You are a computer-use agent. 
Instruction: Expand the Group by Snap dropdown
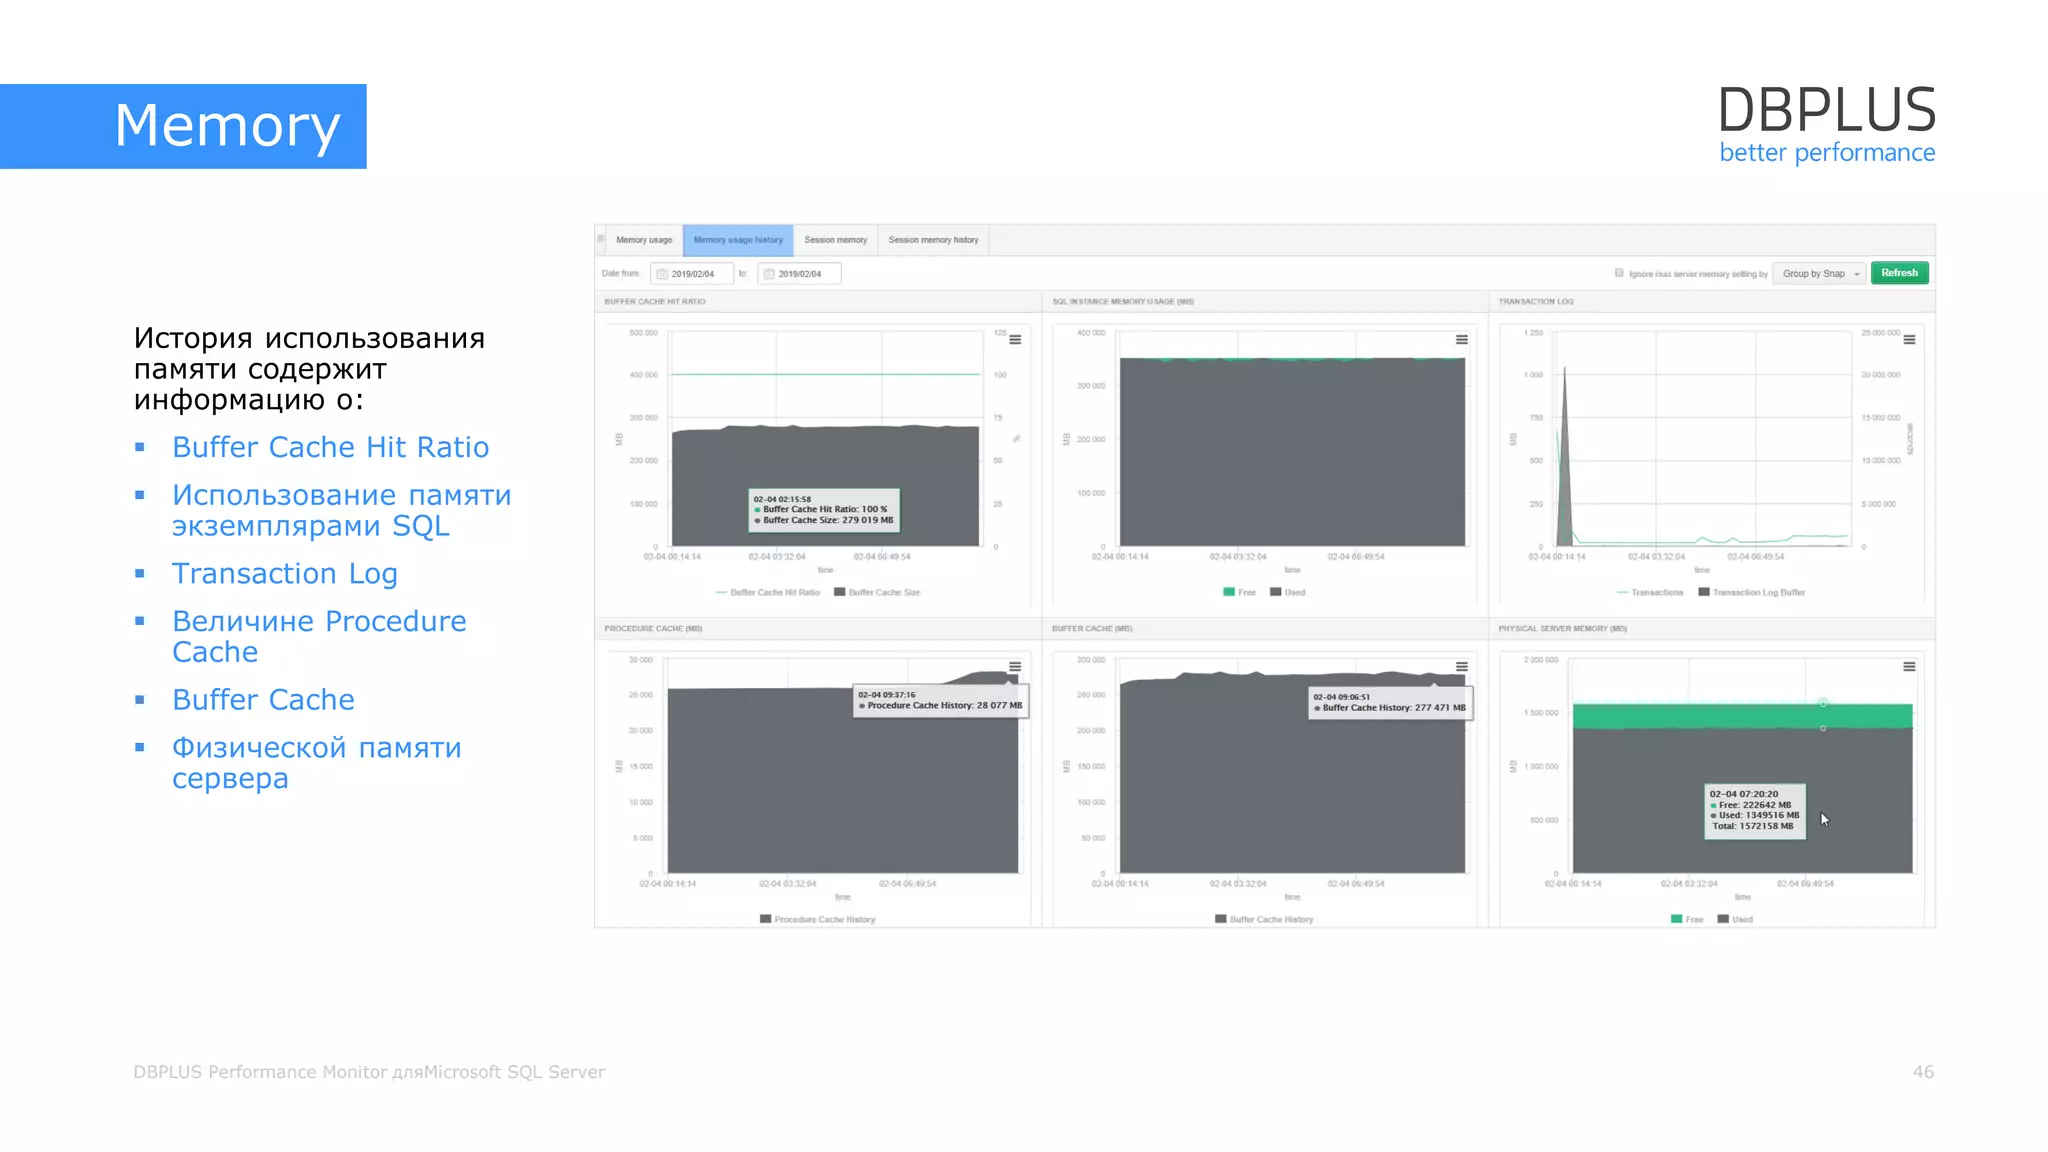[x=1819, y=273]
